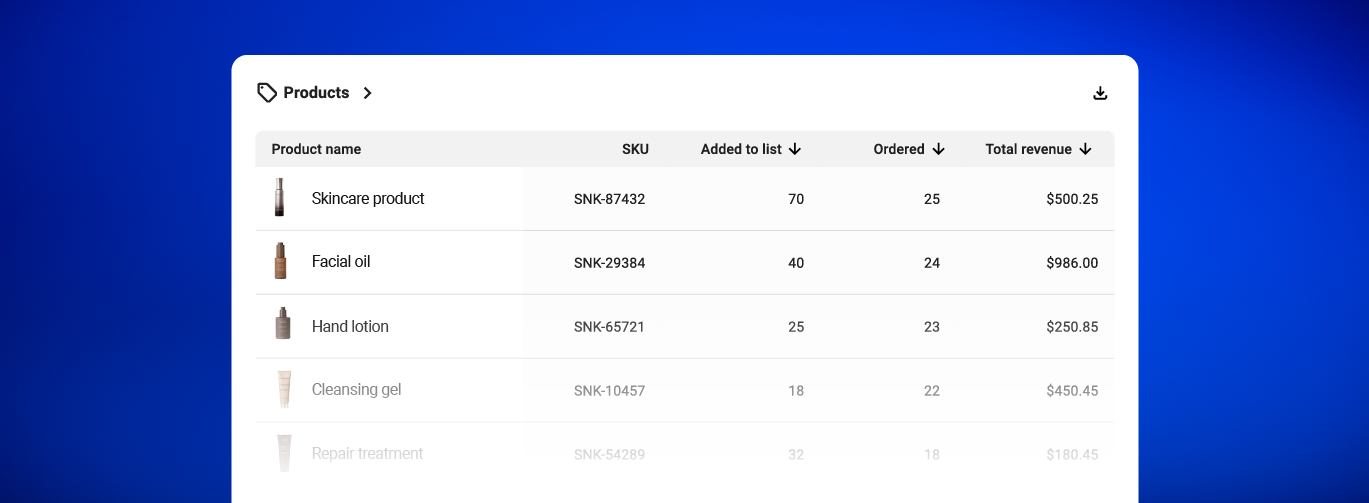Sort by Added to list arrow
The image size is (1369, 503).
pyautogui.click(x=795, y=149)
